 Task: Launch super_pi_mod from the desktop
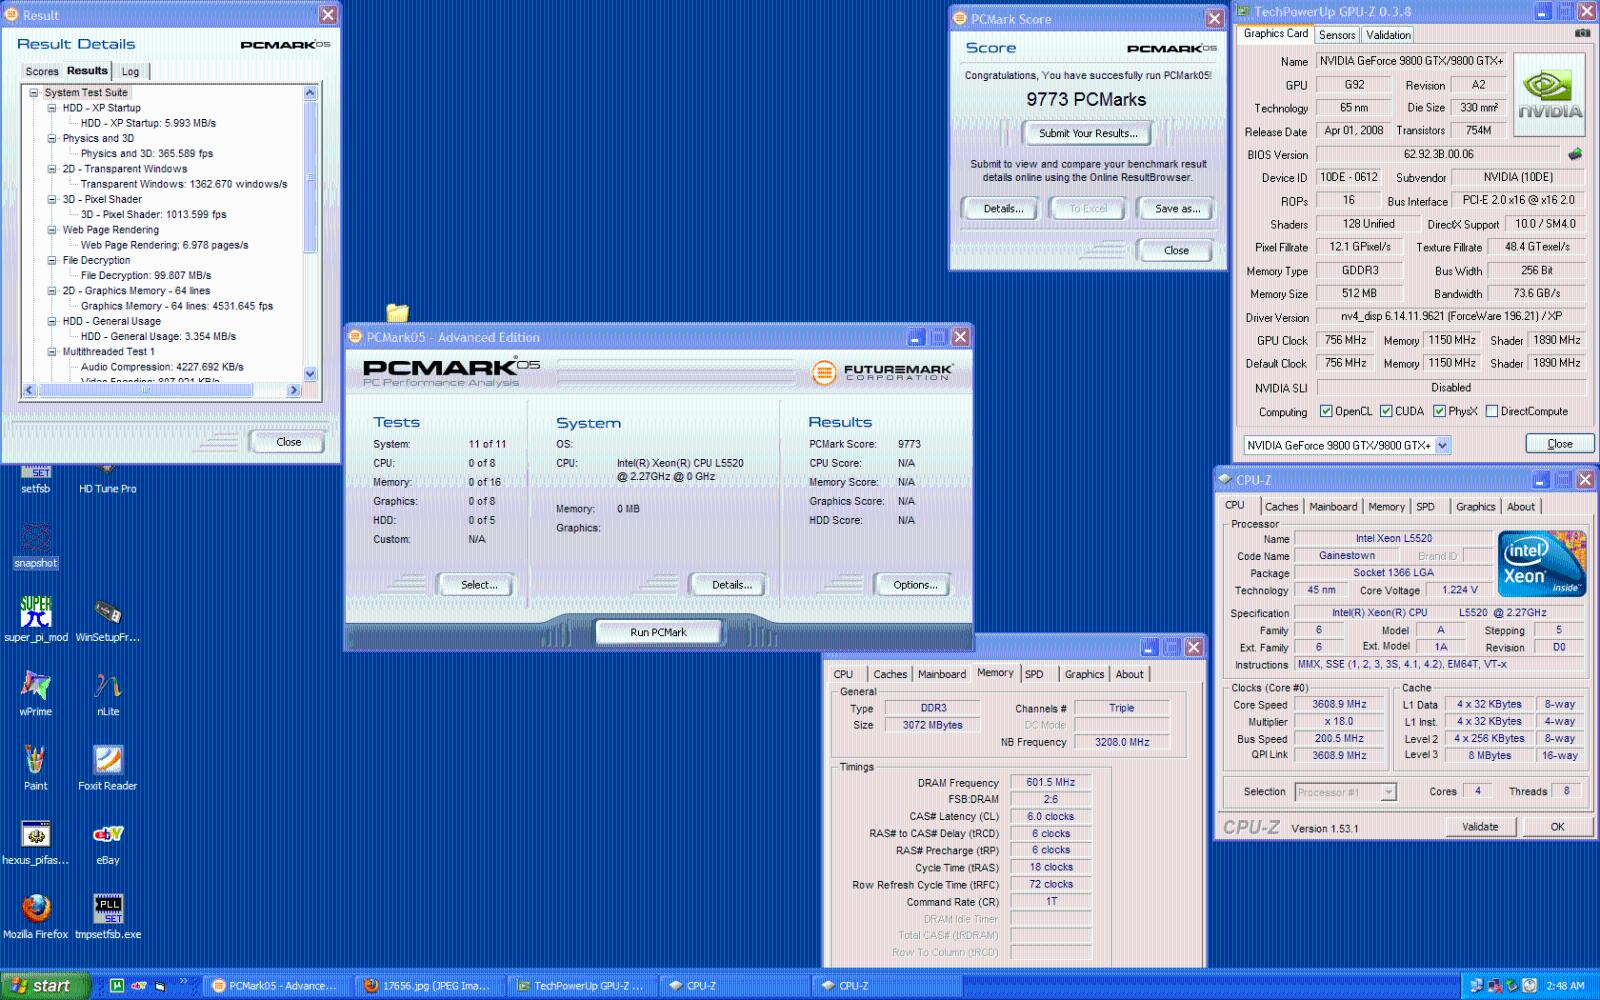[x=36, y=619]
